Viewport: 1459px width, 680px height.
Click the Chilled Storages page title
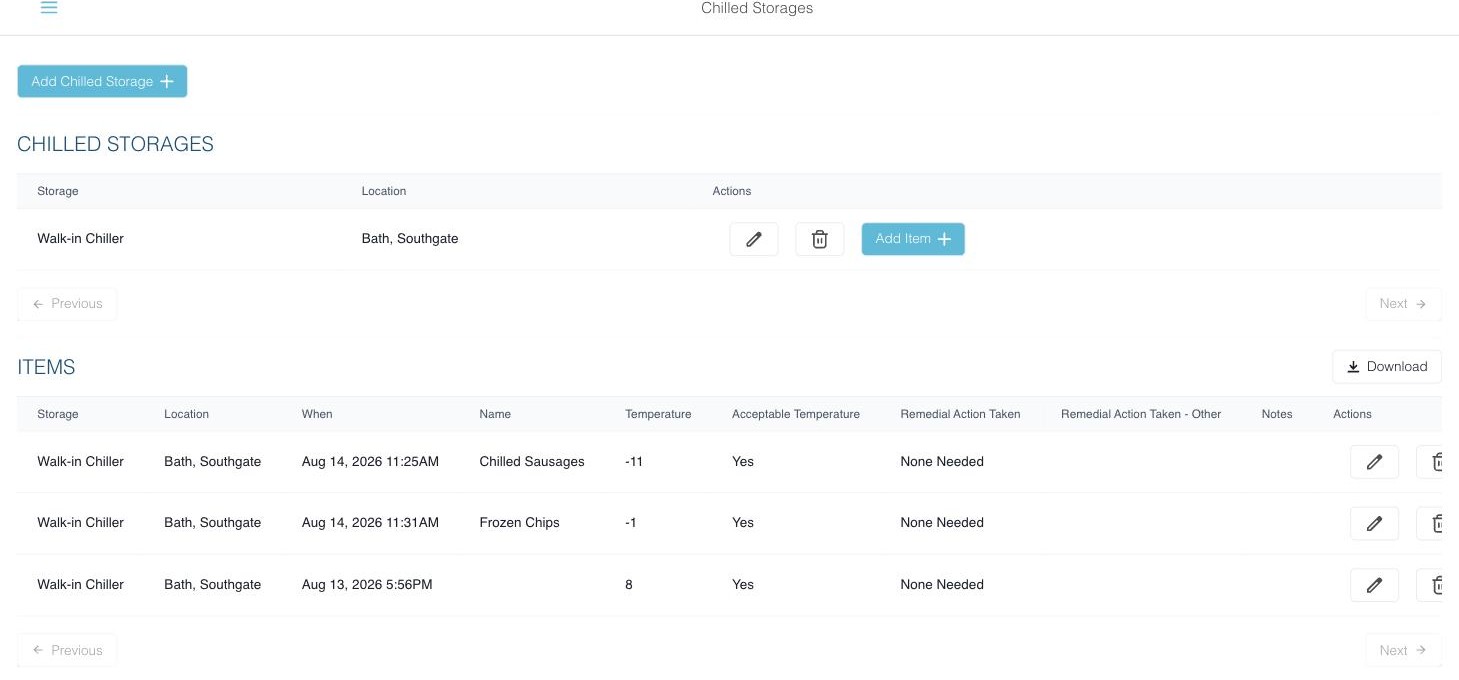(757, 9)
